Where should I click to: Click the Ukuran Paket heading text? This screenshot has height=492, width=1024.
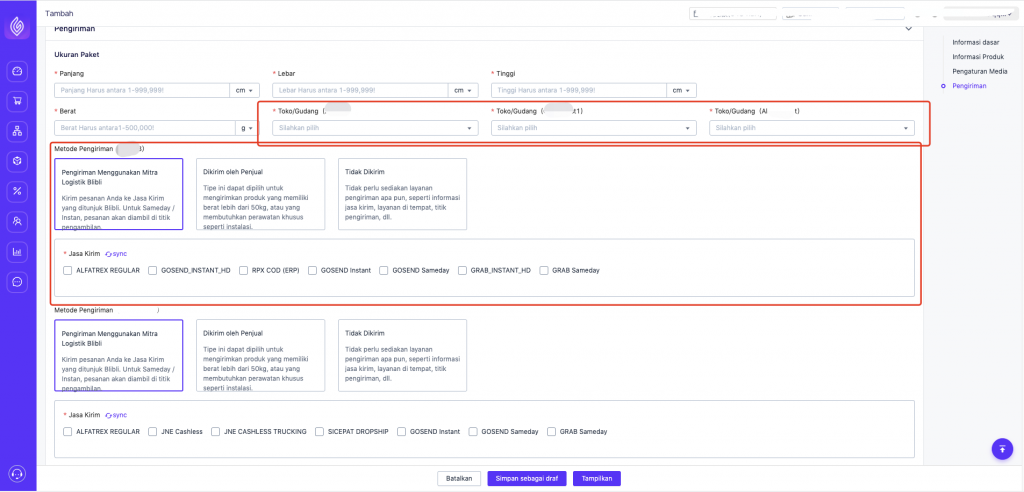76,55
